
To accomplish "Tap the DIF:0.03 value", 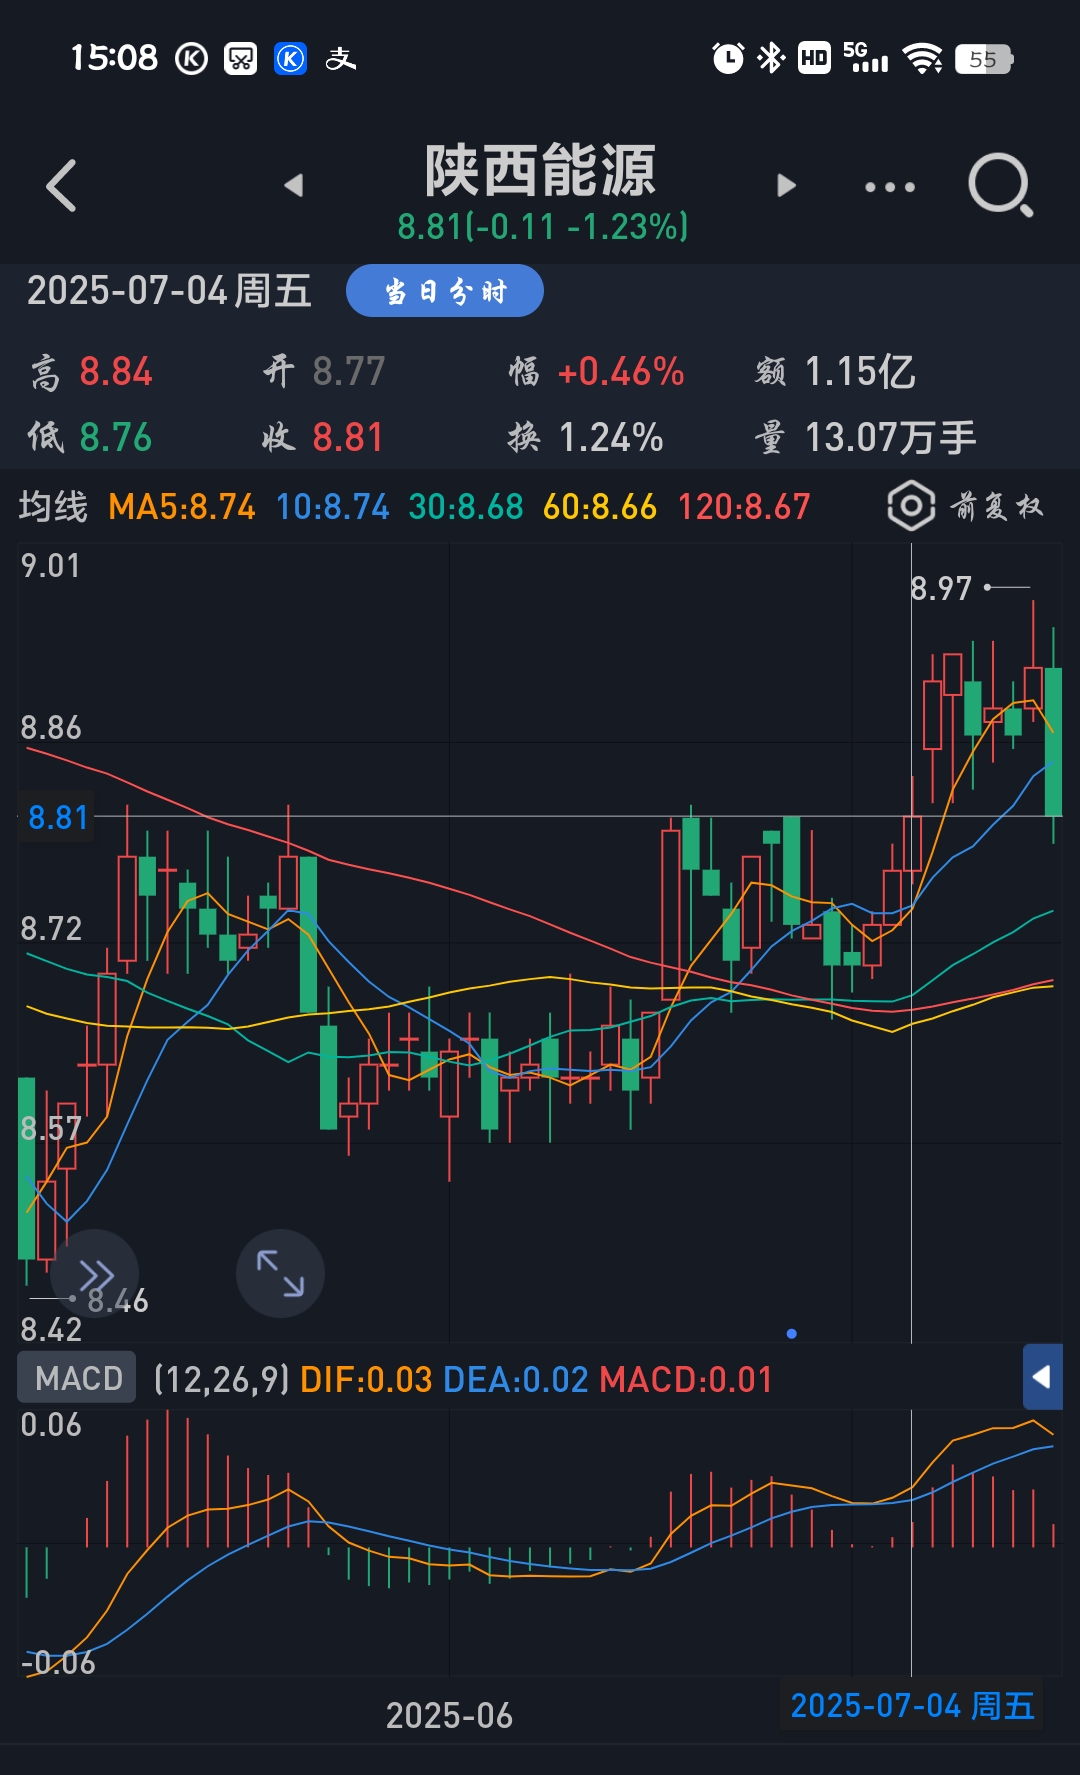I will click(x=366, y=1380).
